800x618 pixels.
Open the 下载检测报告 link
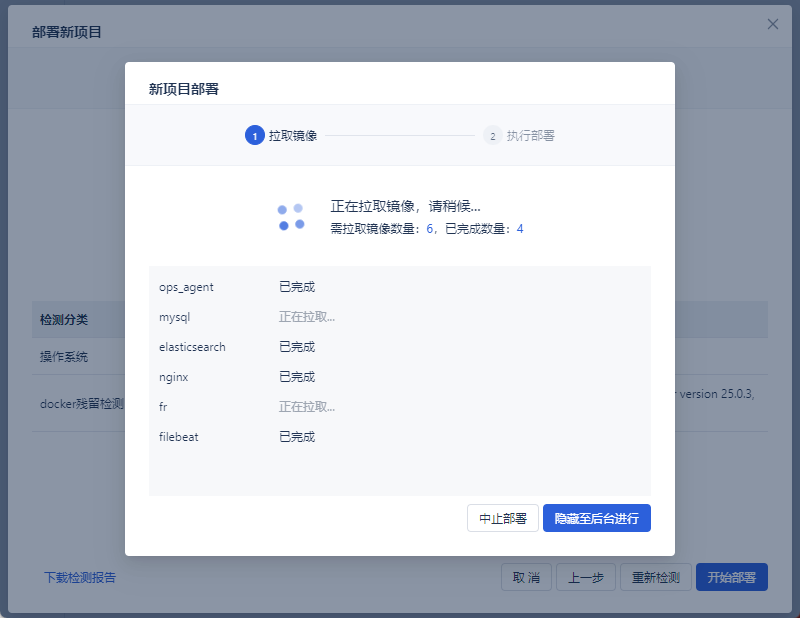[x=80, y=577]
